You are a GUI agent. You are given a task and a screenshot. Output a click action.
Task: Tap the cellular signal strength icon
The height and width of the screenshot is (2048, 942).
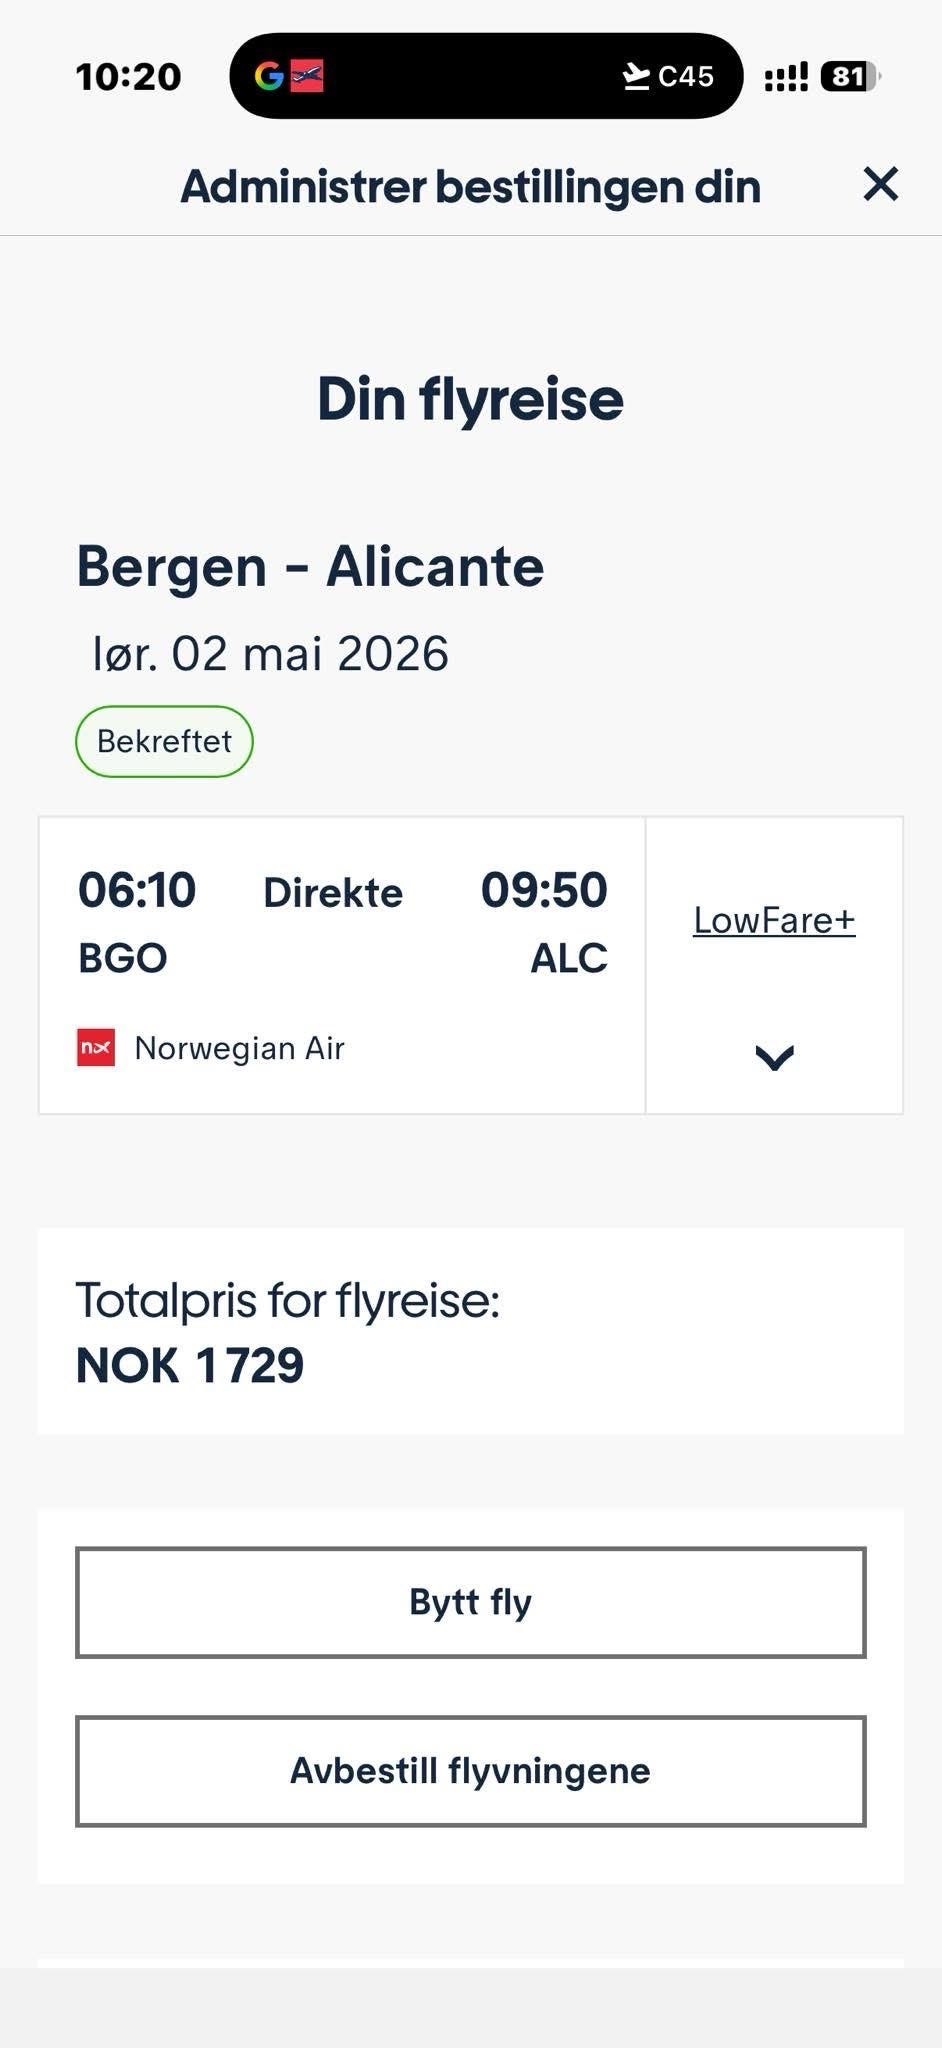coord(785,77)
